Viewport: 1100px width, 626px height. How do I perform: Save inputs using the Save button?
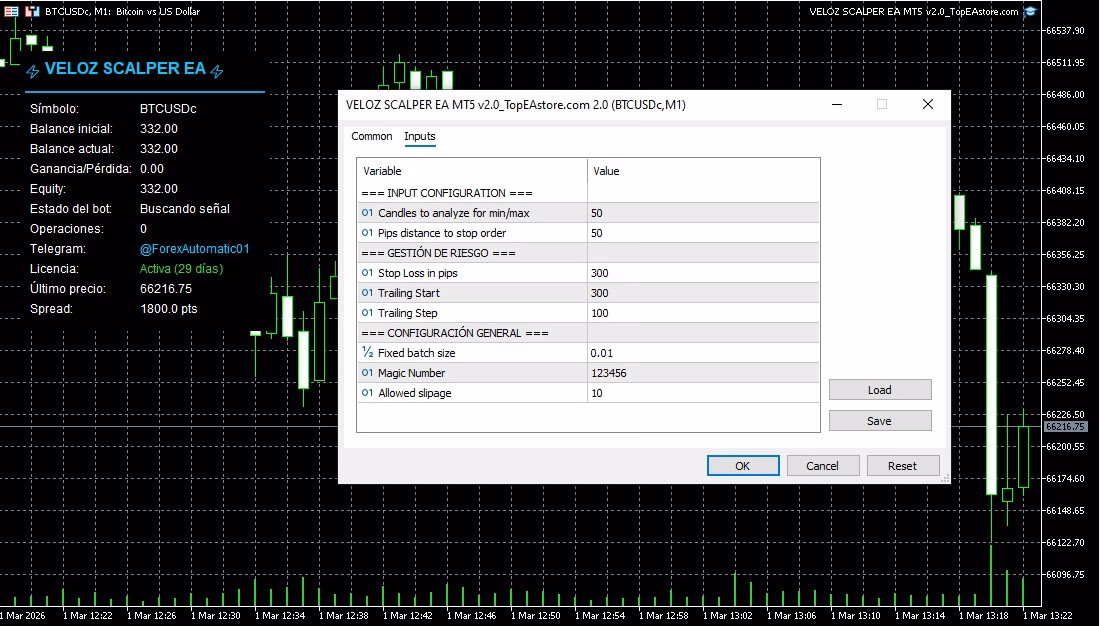[x=880, y=420]
